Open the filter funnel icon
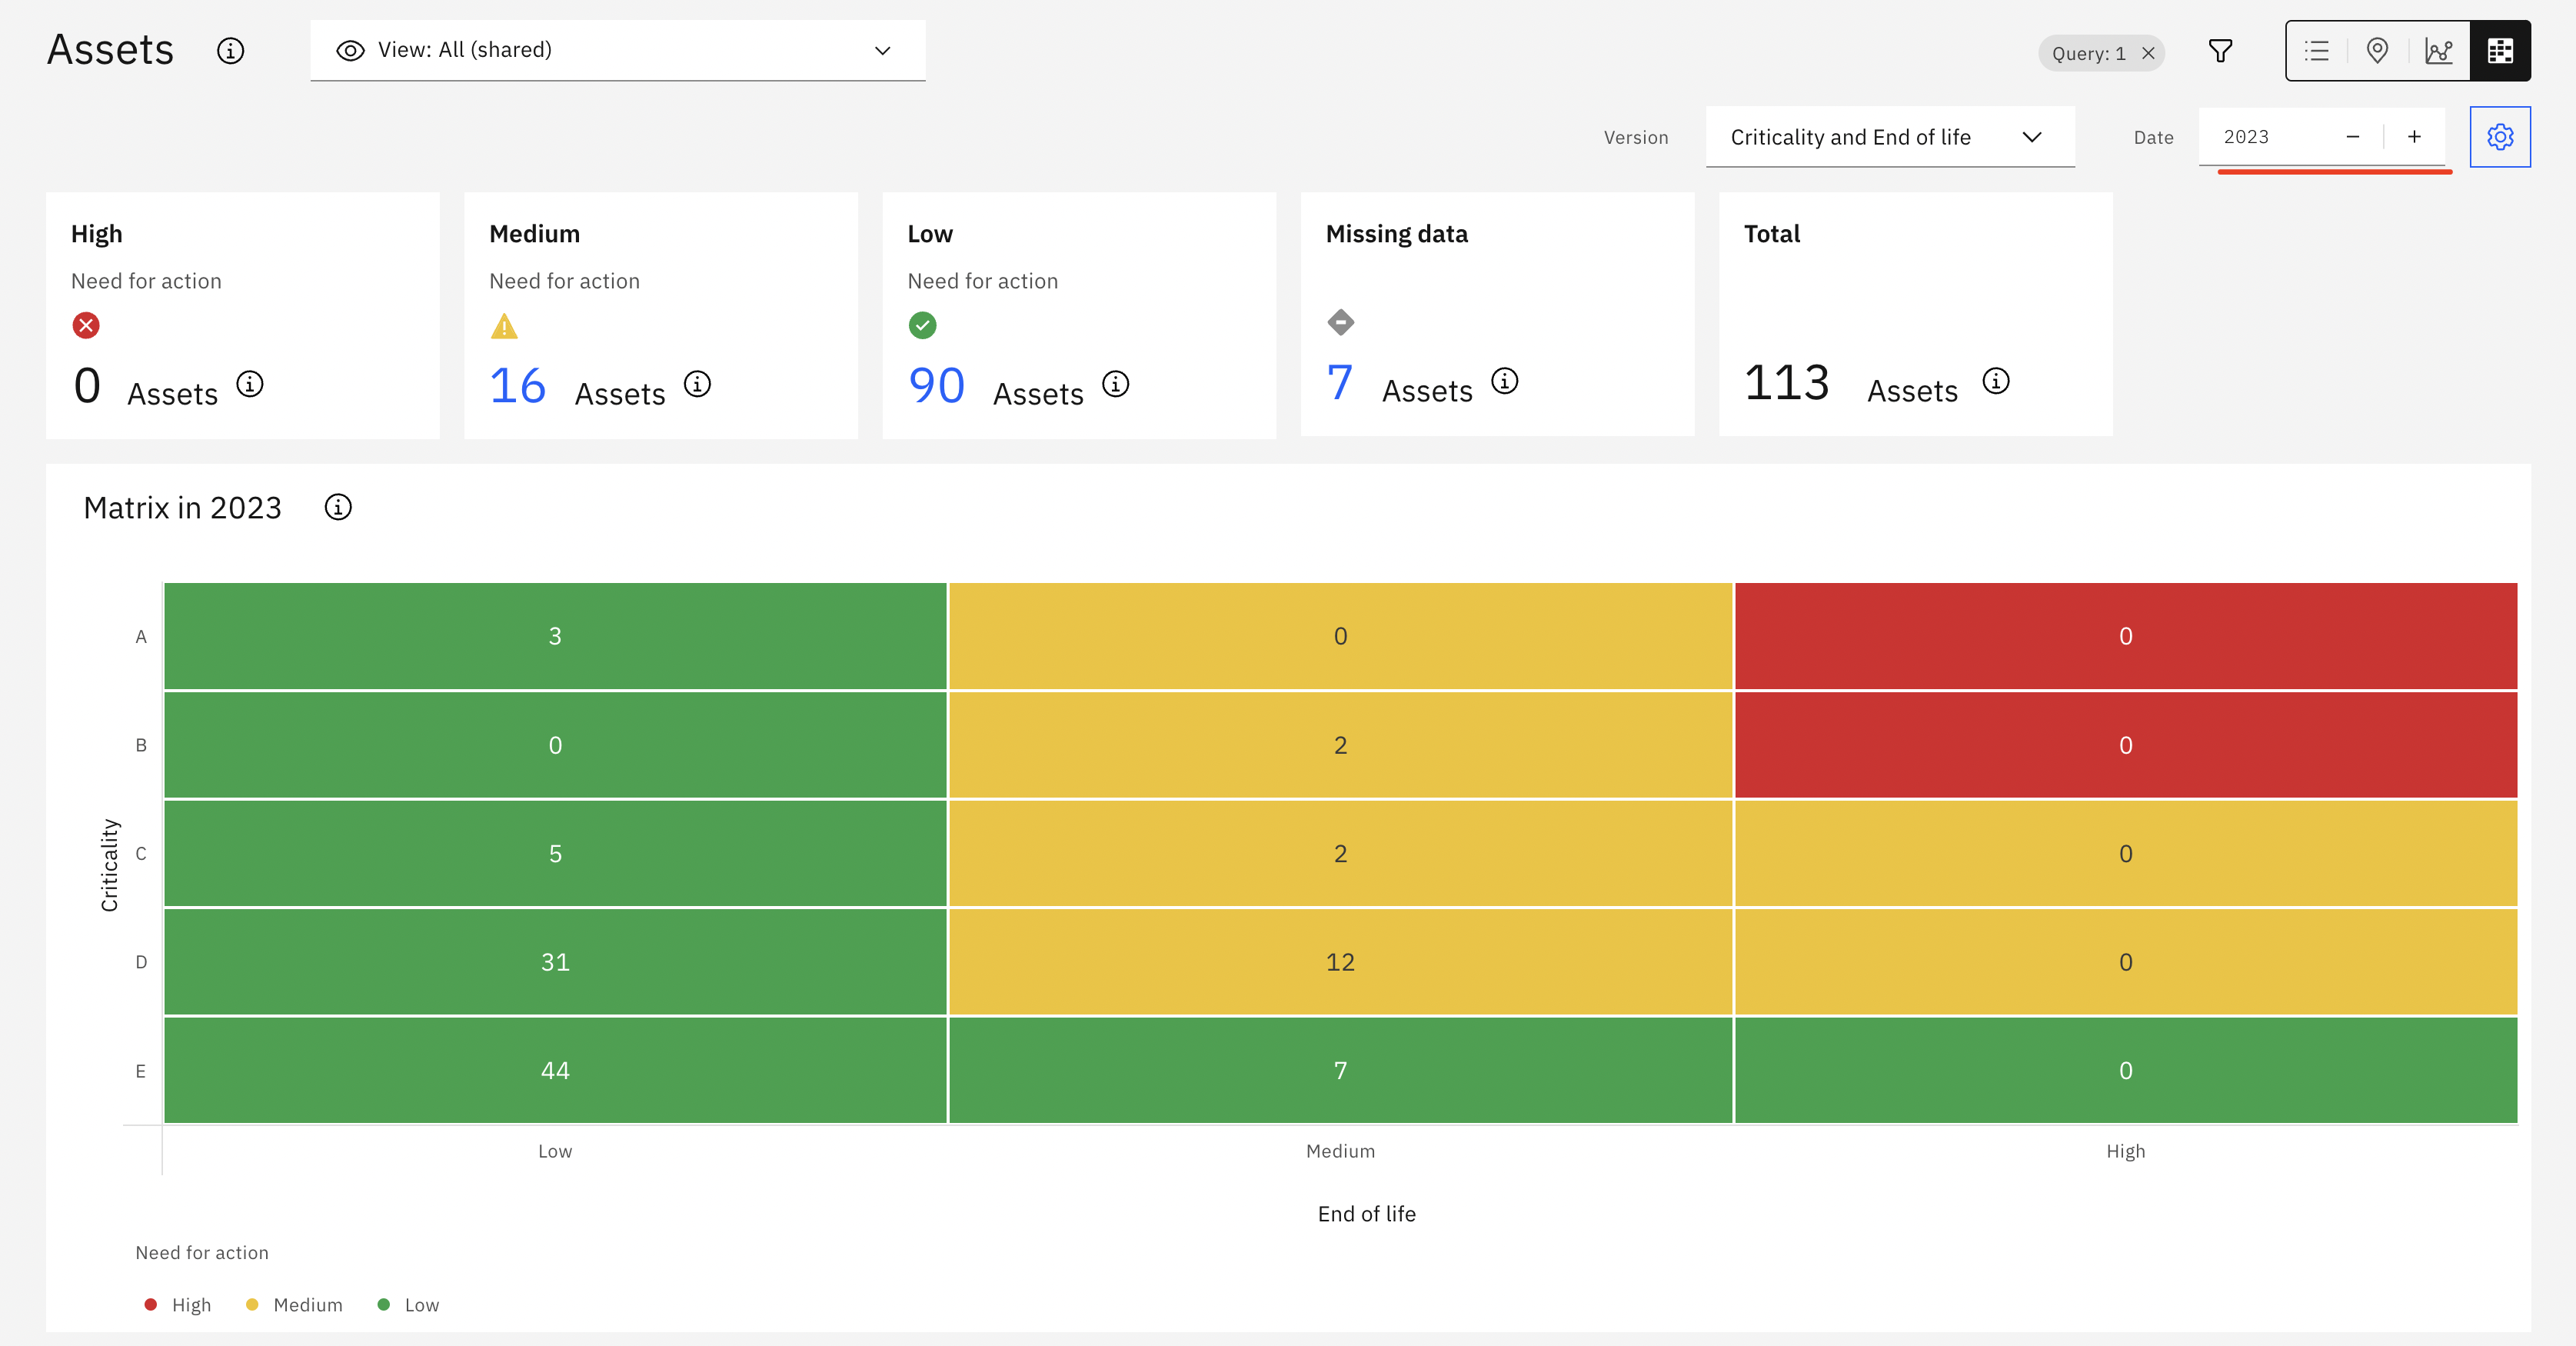 coord(2220,51)
